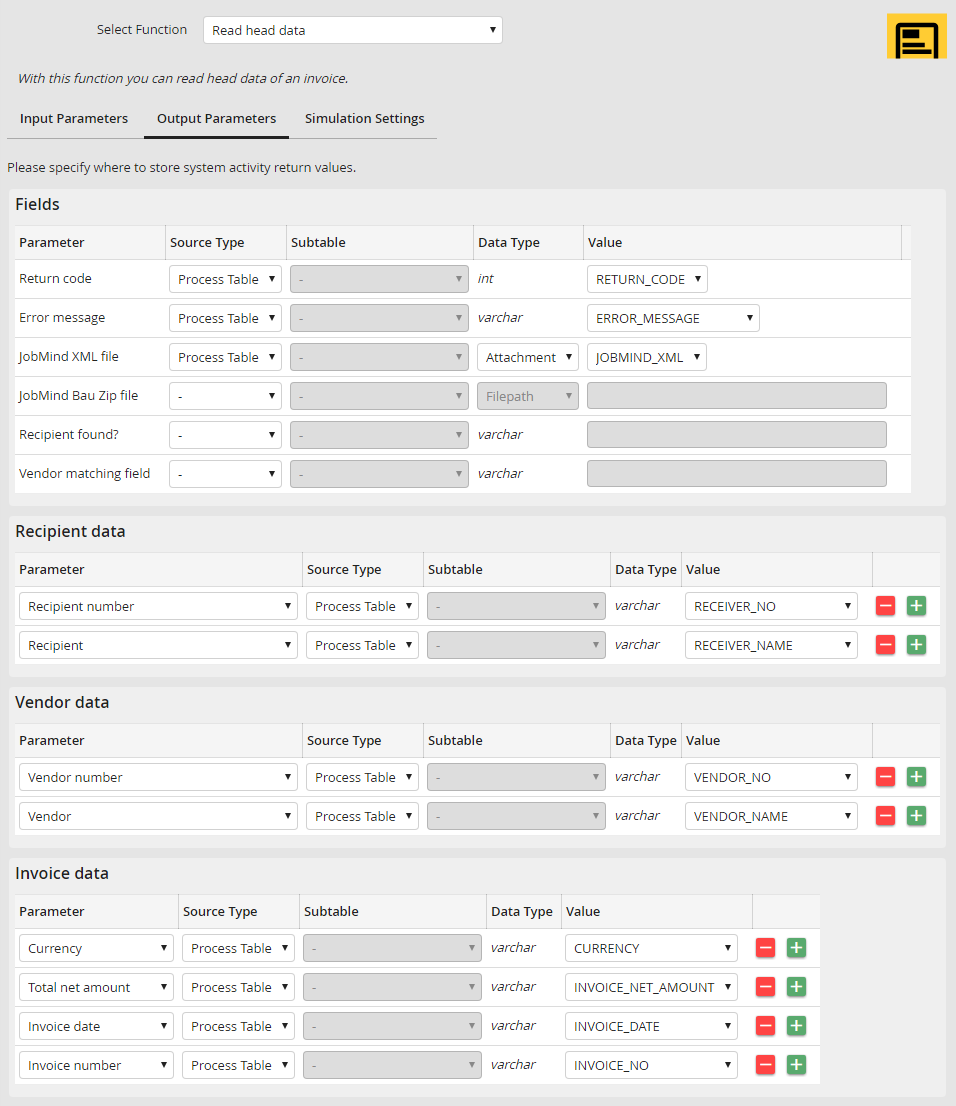Click the Vendor matching field value box
This screenshot has width=956, height=1106.
pyautogui.click(x=737, y=474)
